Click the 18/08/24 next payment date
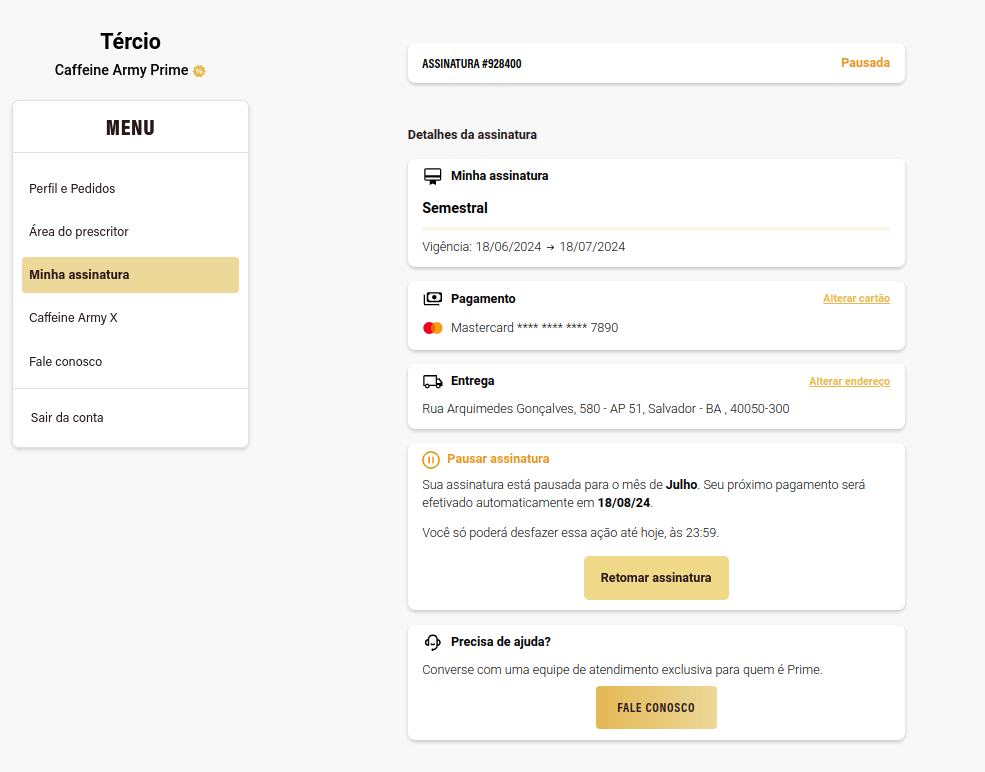The width and height of the screenshot is (985, 772). click(x=624, y=503)
